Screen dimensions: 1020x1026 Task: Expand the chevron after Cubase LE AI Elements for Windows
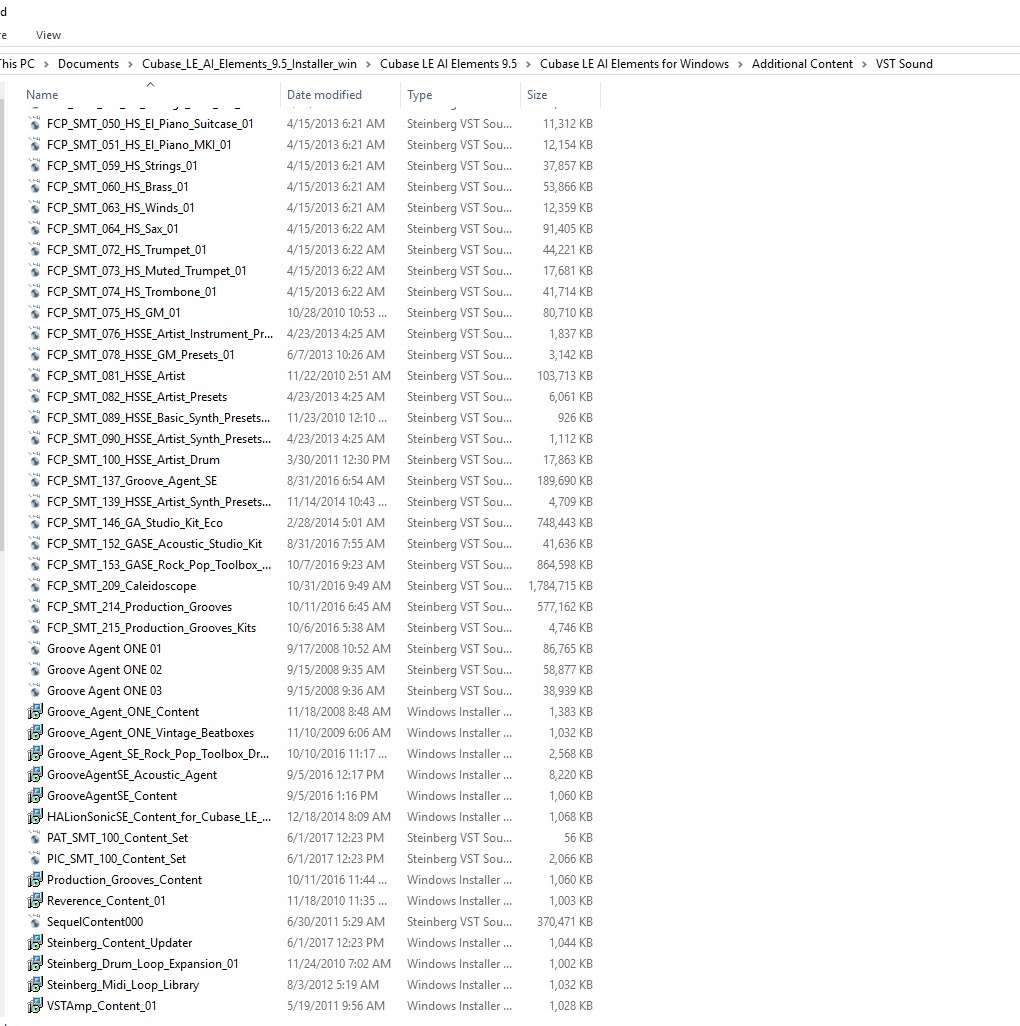[x=740, y=64]
